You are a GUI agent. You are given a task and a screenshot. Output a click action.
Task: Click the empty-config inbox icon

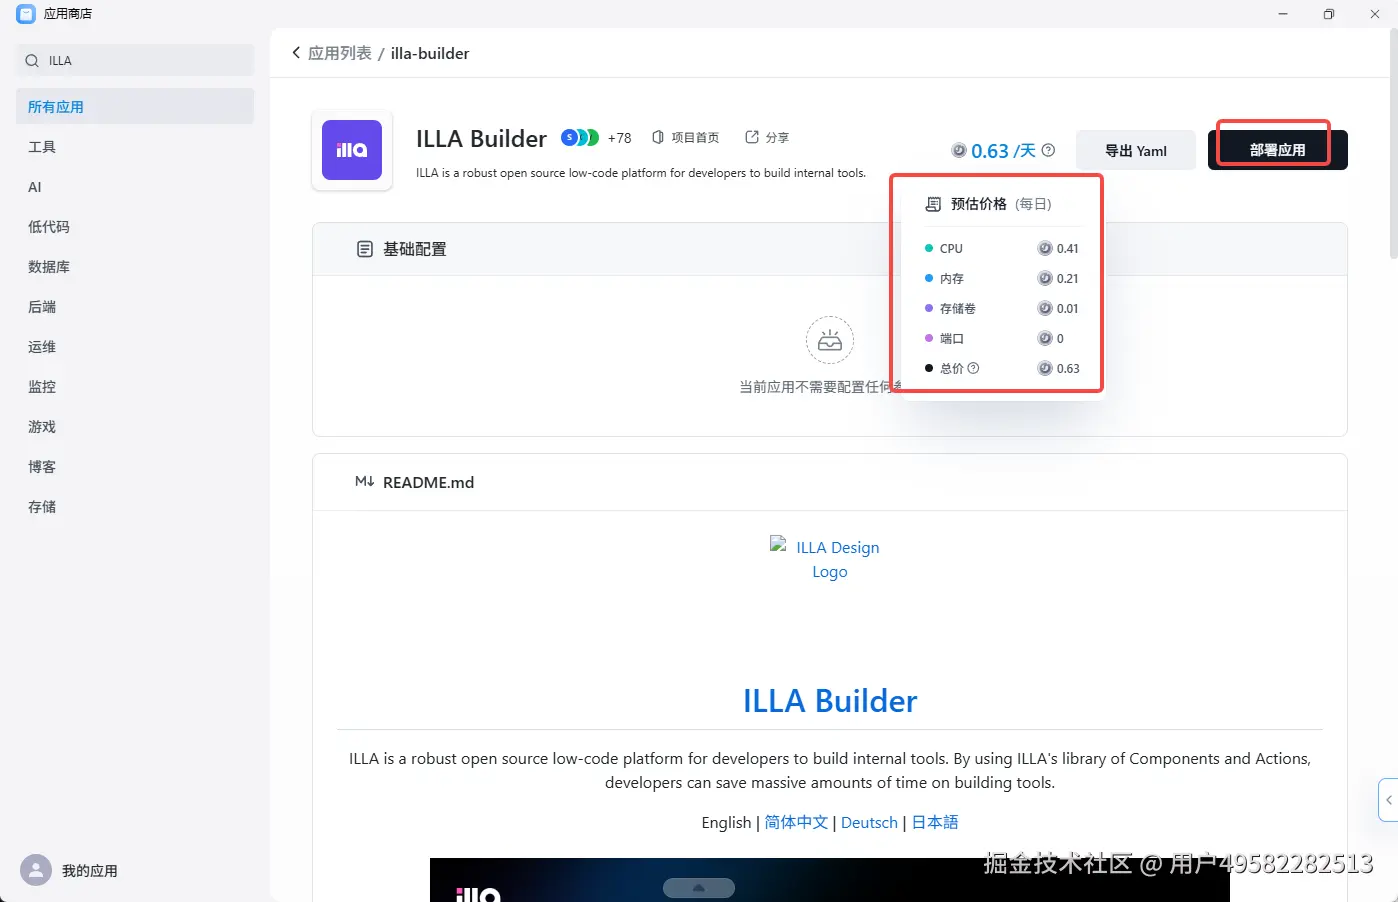coord(830,341)
